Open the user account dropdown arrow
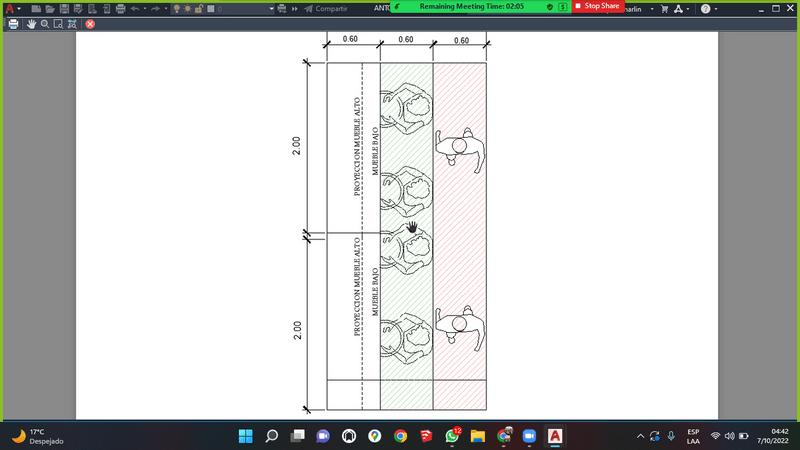This screenshot has height=450, width=800. (x=652, y=9)
